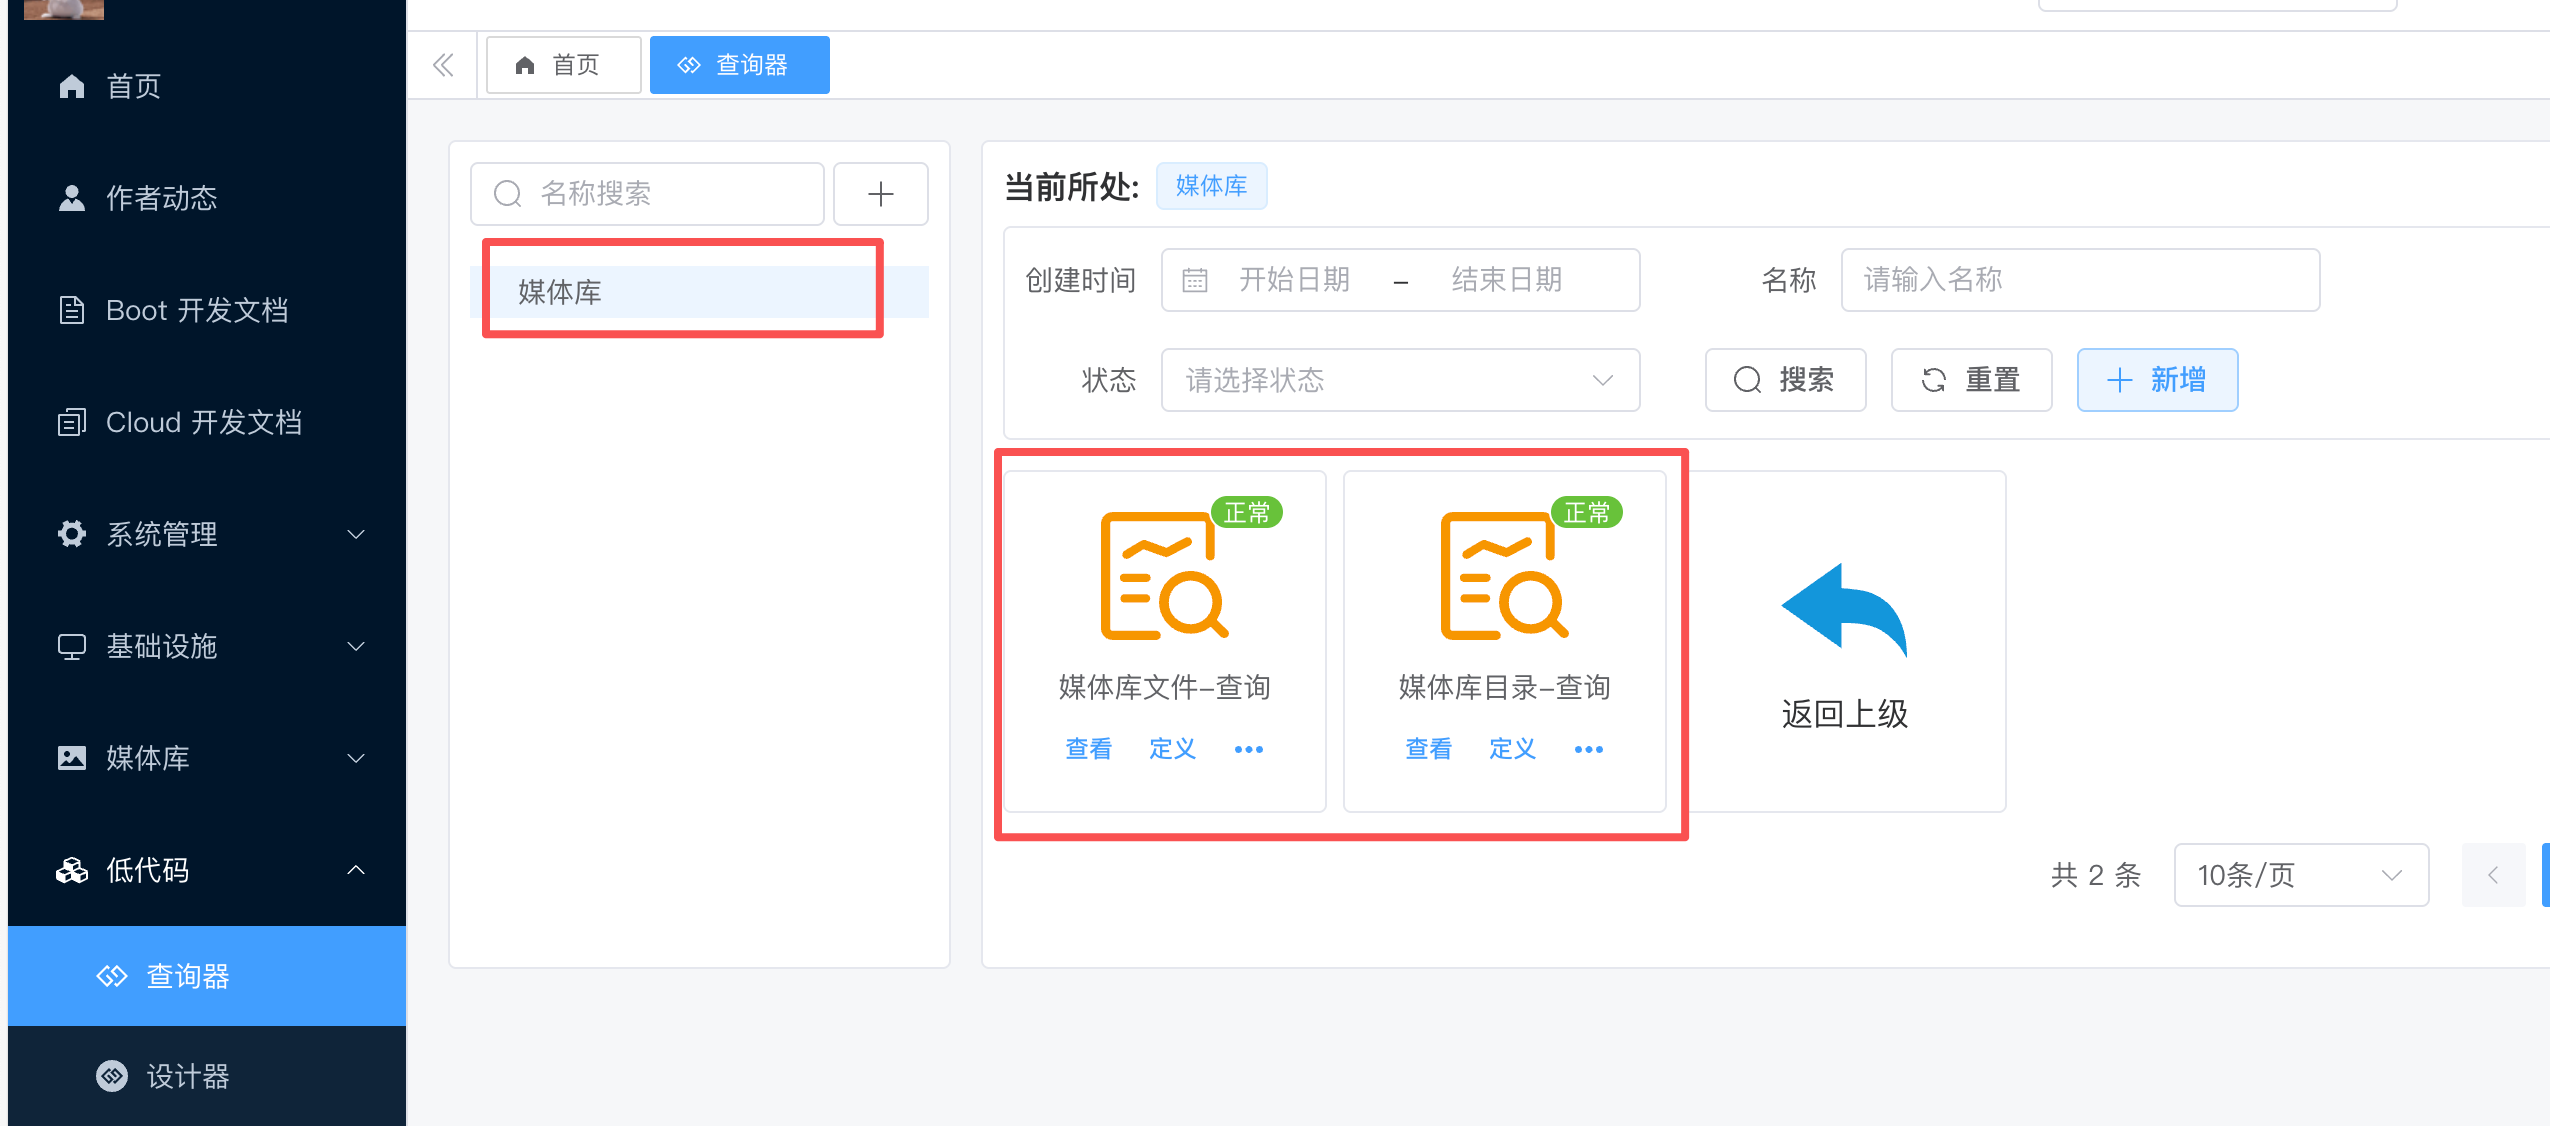Click the orange 媒体库文件-查询 query icon
Viewport: 2550px width, 1126px height.
[1163, 575]
